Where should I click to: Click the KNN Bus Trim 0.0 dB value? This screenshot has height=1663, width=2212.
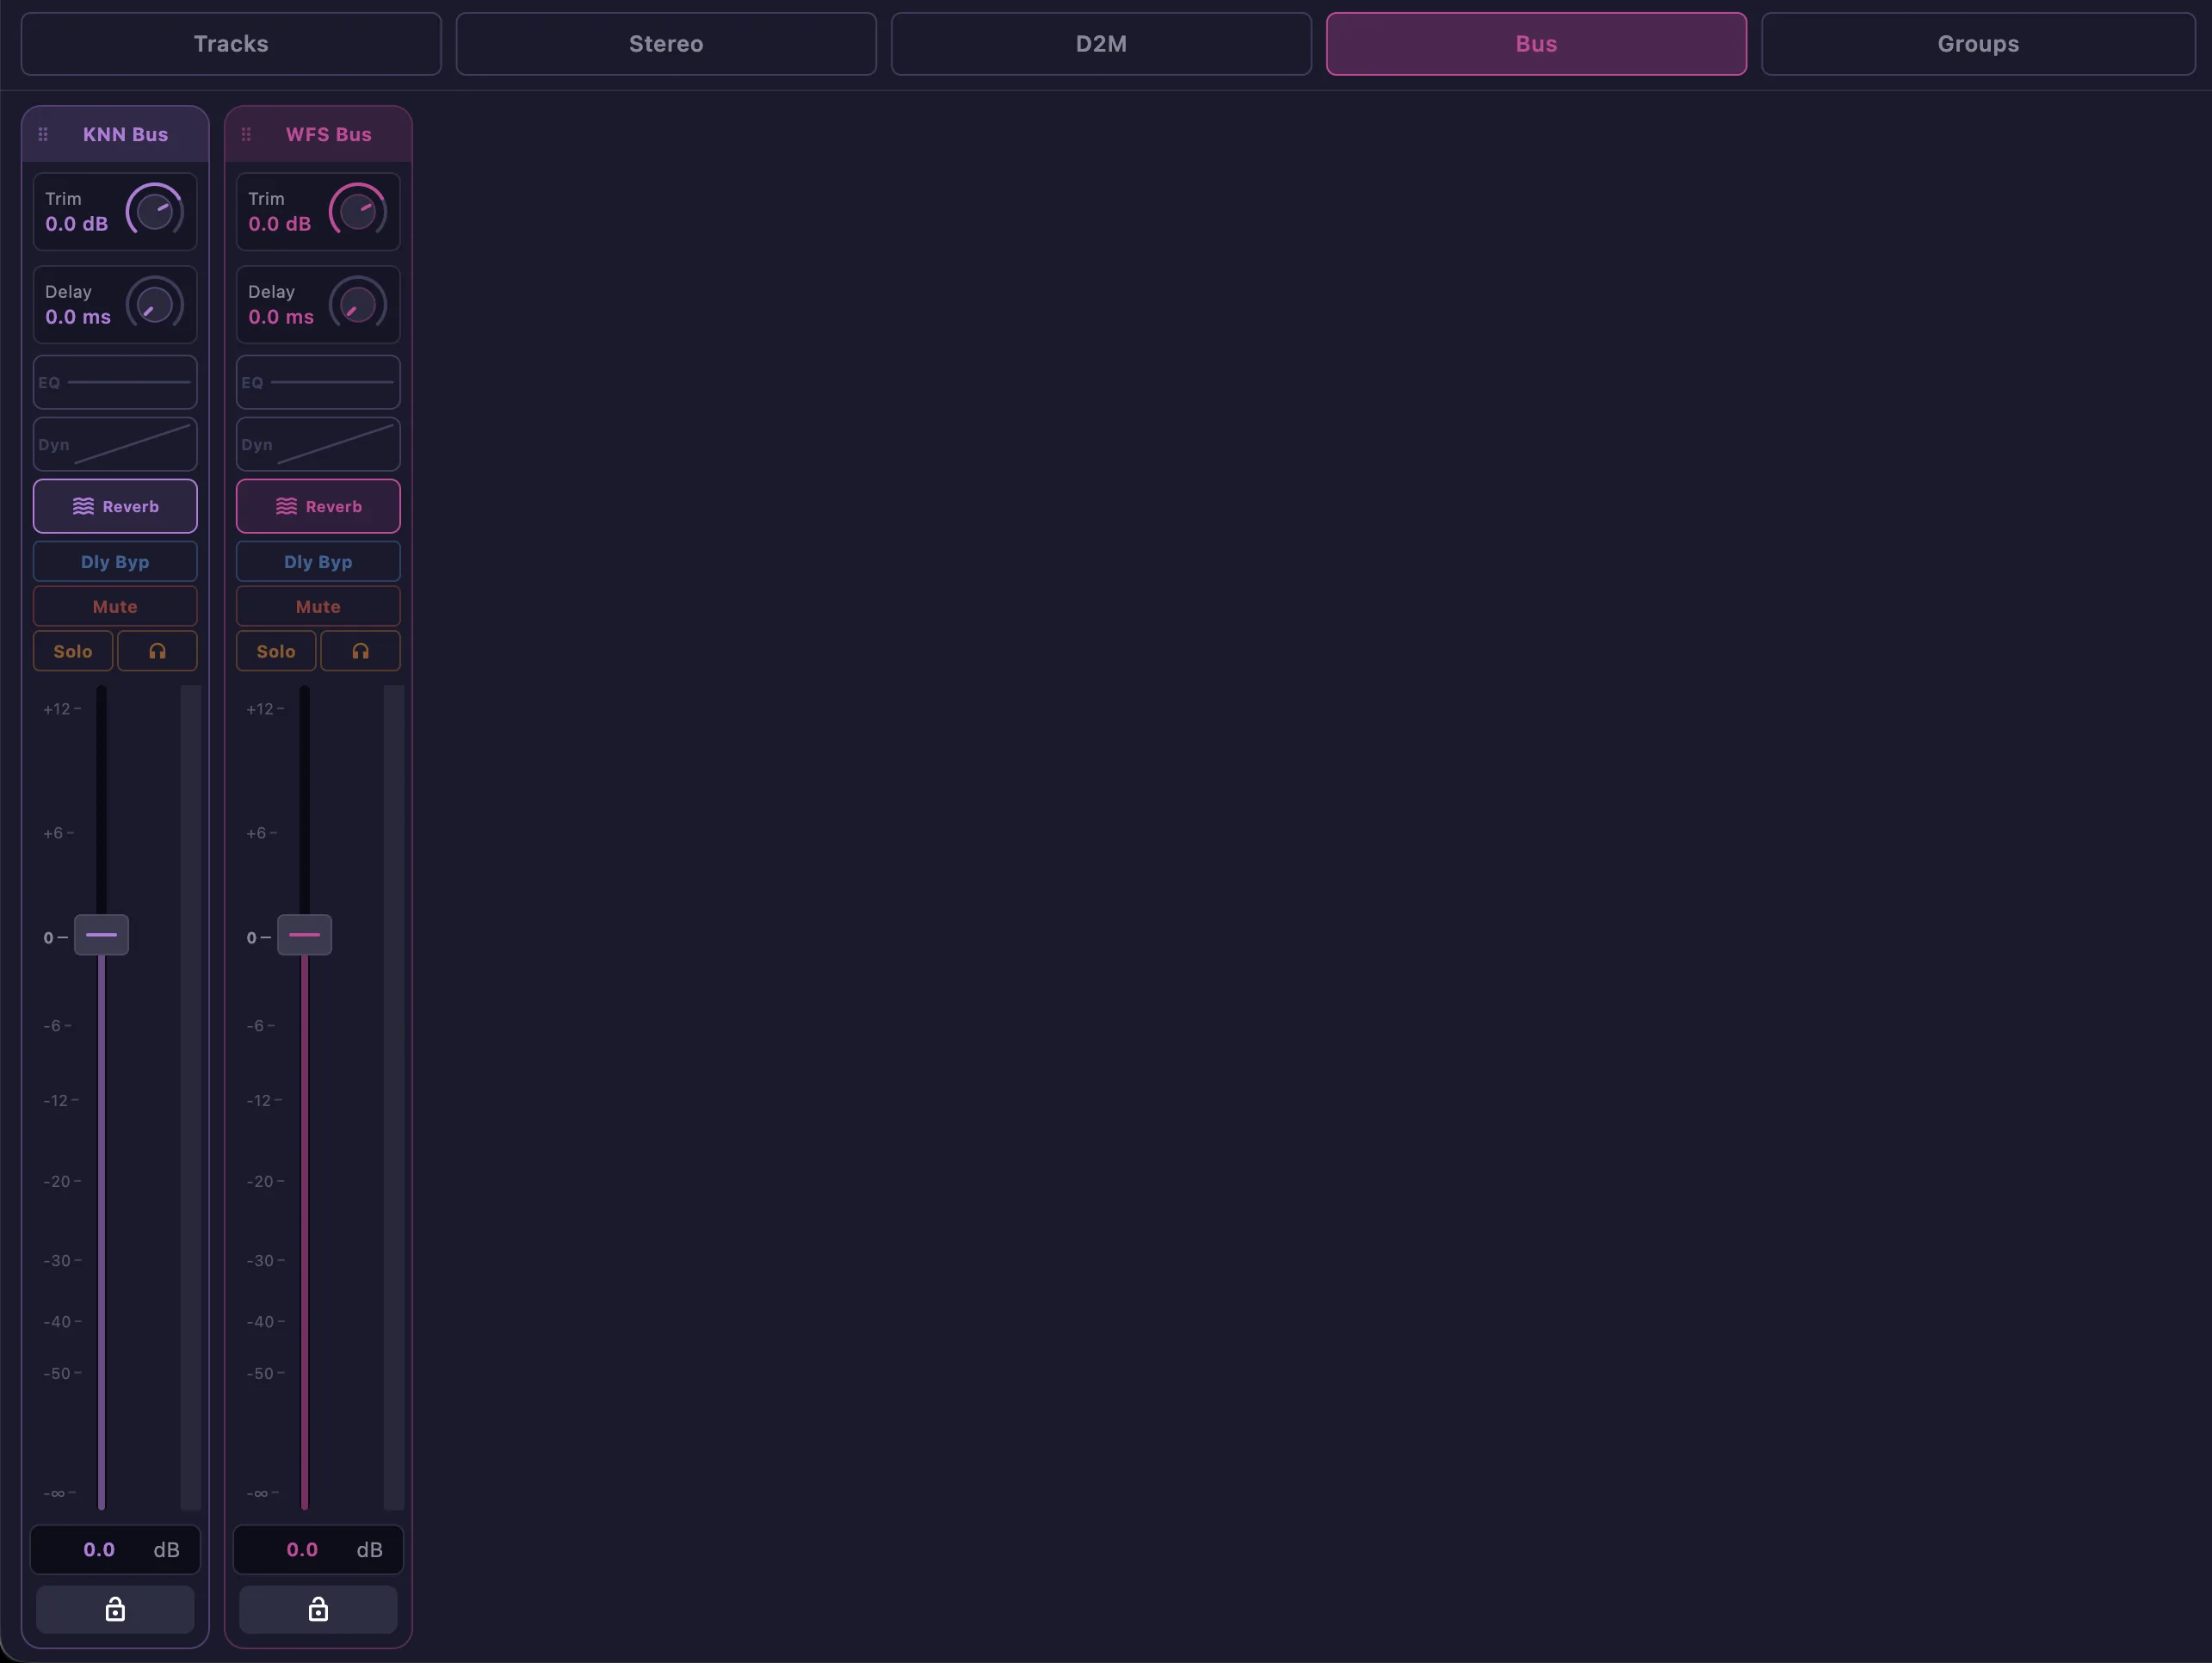pos(76,224)
